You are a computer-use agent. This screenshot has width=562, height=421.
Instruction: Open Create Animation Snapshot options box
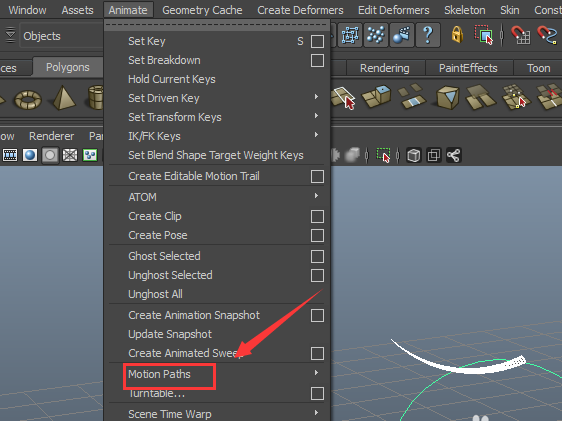[317, 315]
